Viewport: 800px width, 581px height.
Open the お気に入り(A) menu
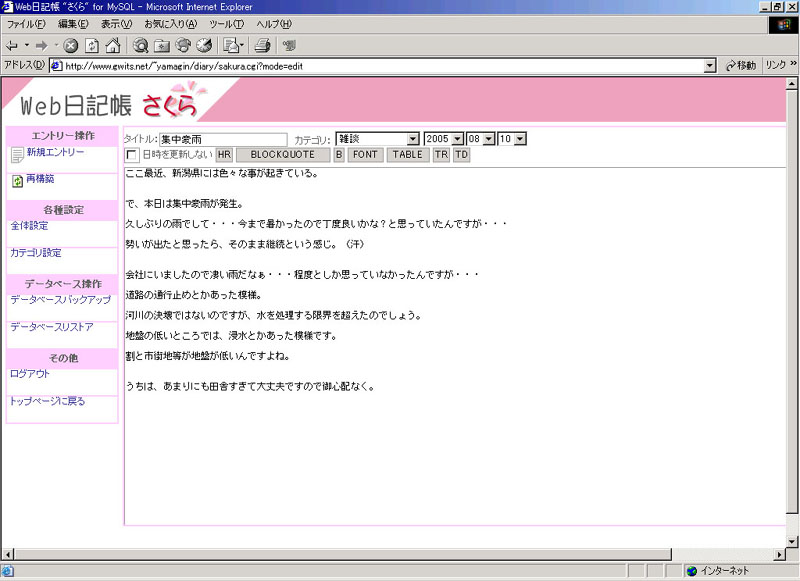(170, 24)
